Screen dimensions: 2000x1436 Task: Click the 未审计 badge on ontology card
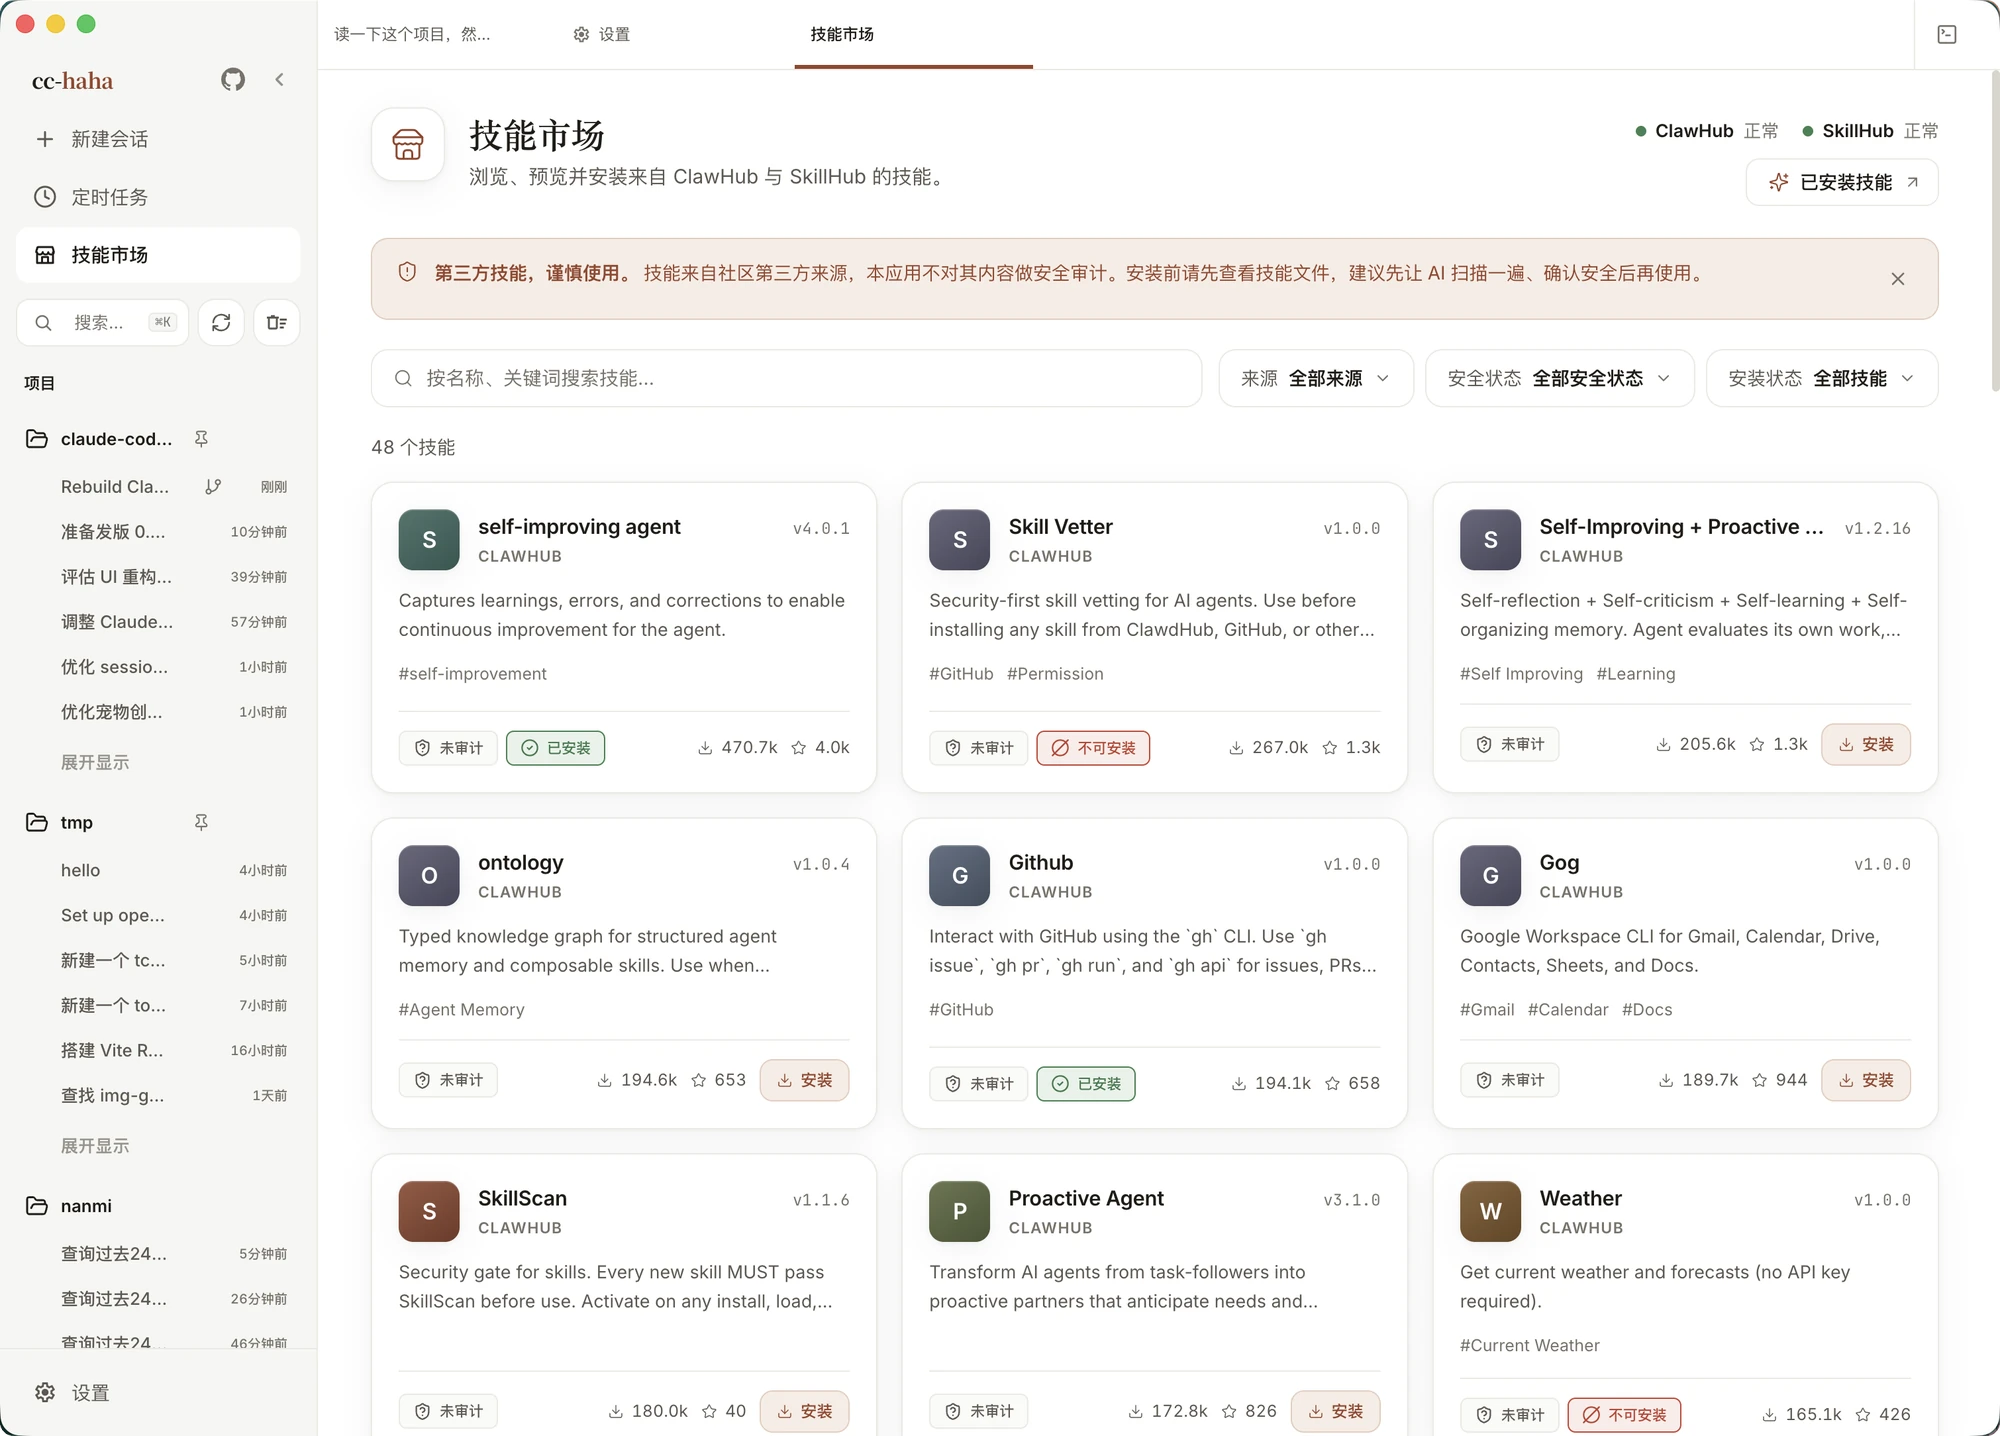click(448, 1080)
